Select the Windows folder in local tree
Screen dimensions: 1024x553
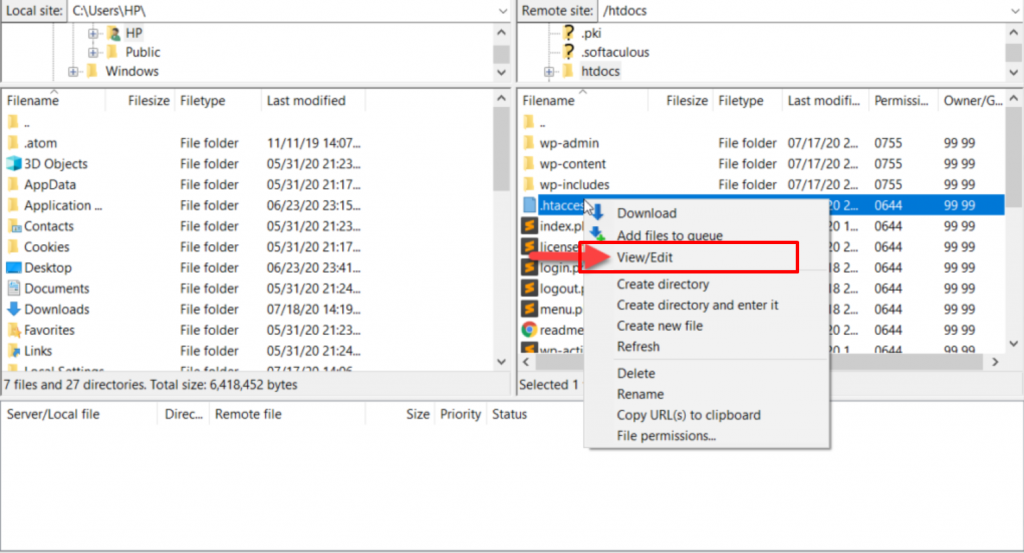(132, 71)
